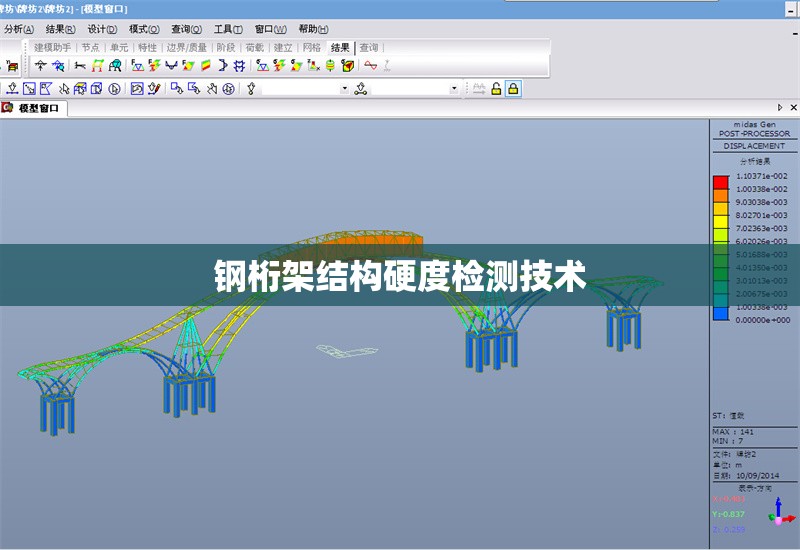Choose the select window box icon
Image resolution: width=800 pixels, height=550 pixels.
30,89
